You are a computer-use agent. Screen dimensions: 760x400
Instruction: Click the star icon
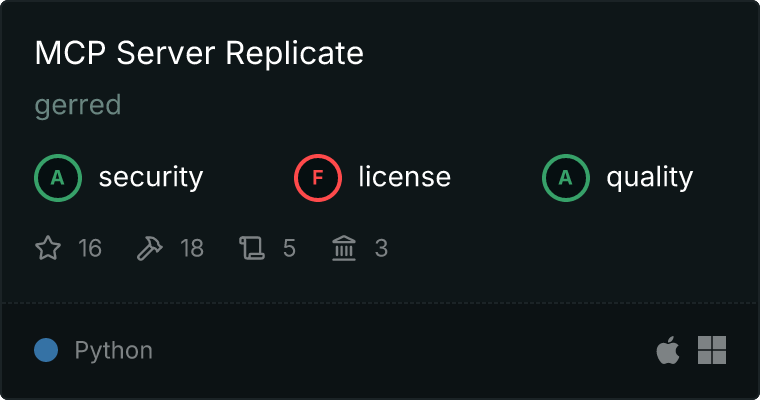click(48, 248)
